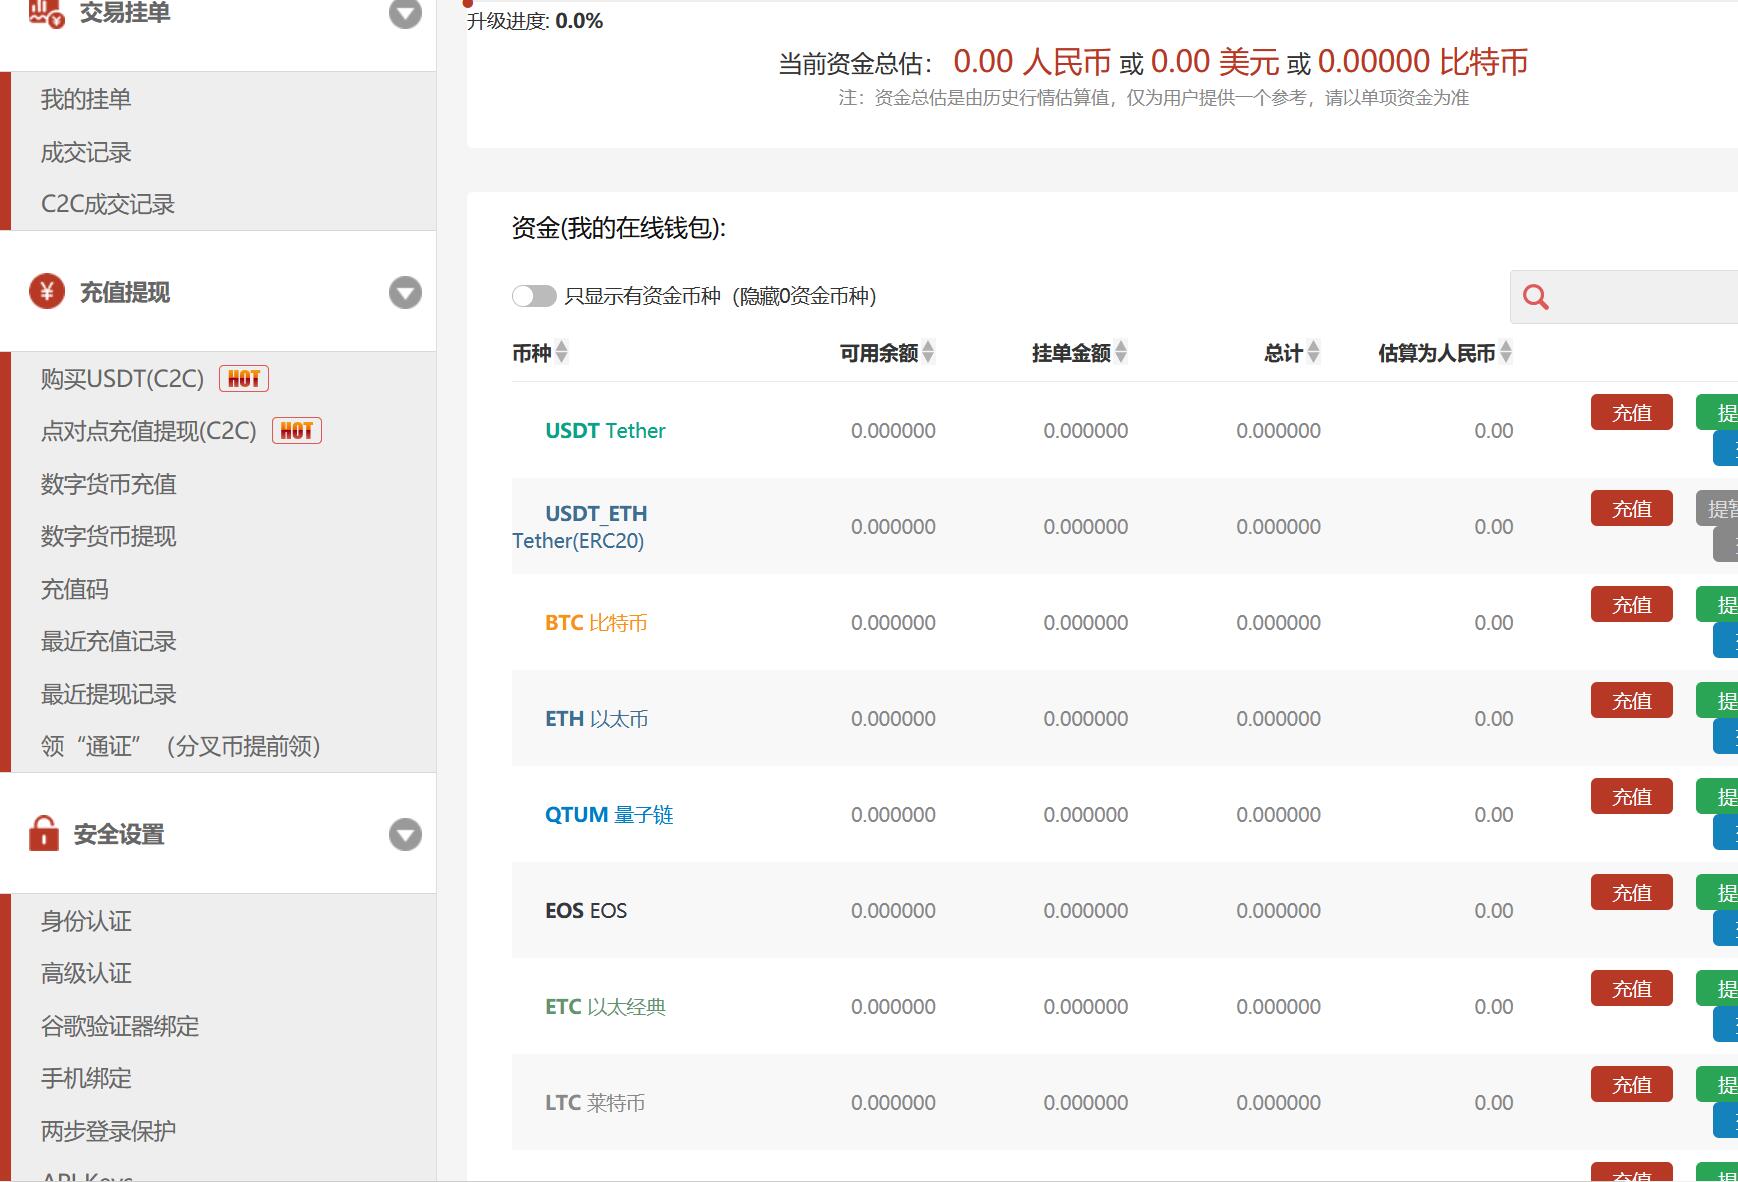Screen dimensions: 1738x1182
Task: Open 成交记录 in sidebar
Action: [86, 152]
